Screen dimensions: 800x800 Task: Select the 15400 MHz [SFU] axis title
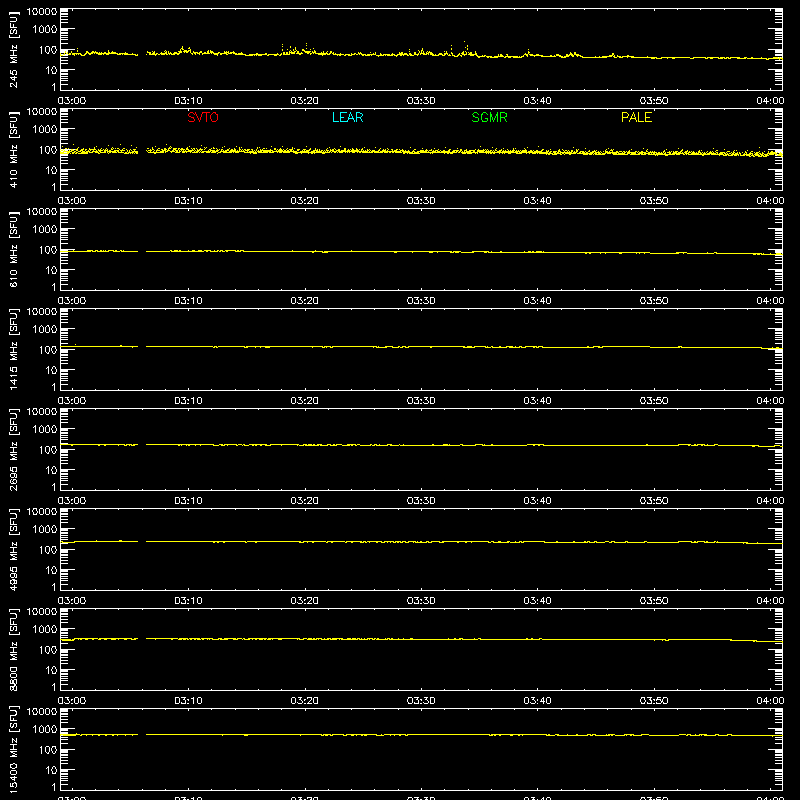14,749
